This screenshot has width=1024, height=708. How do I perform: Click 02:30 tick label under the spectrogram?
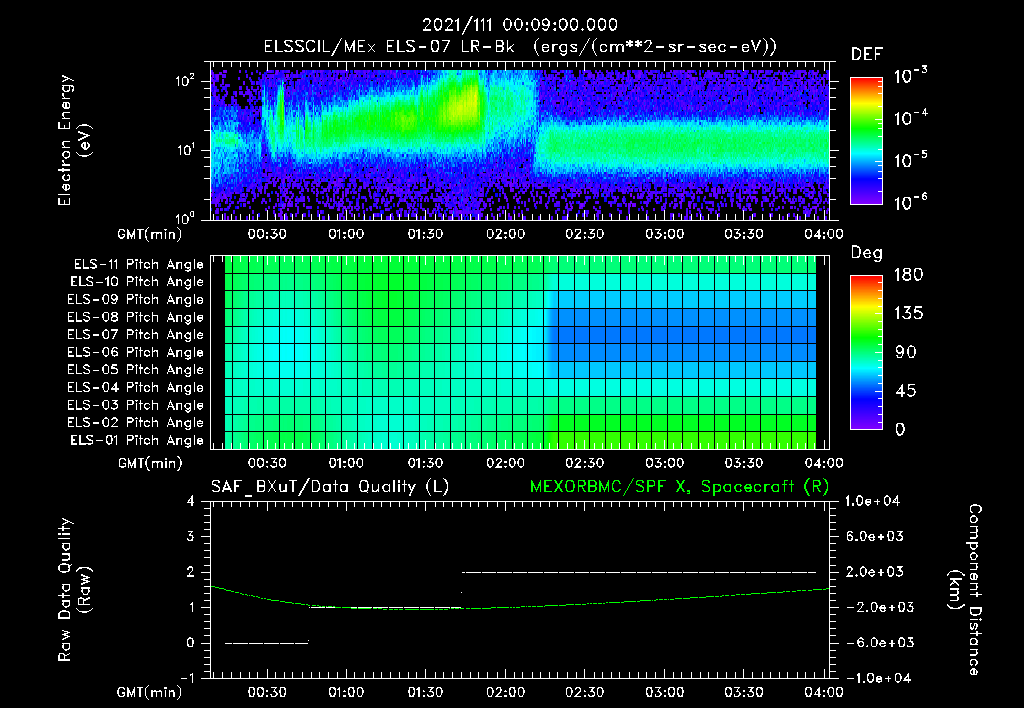(x=584, y=234)
